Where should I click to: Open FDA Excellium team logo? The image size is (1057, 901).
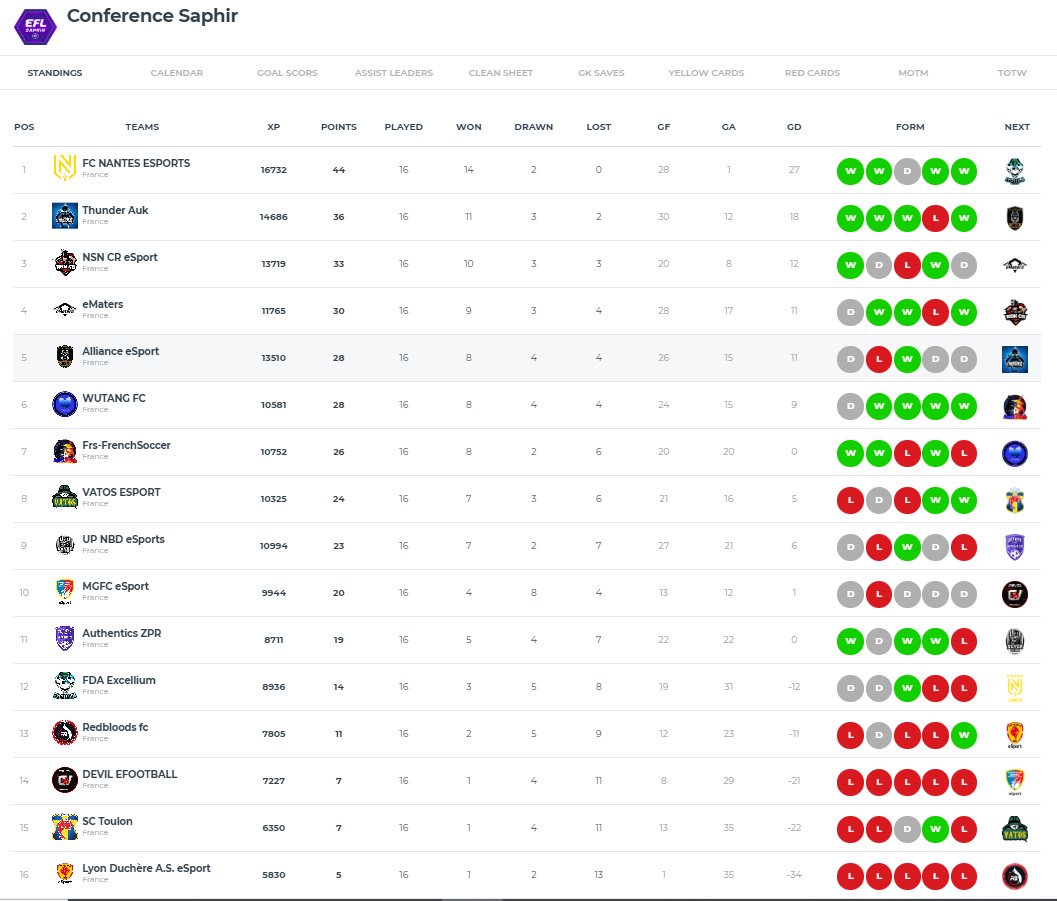[x=65, y=686]
